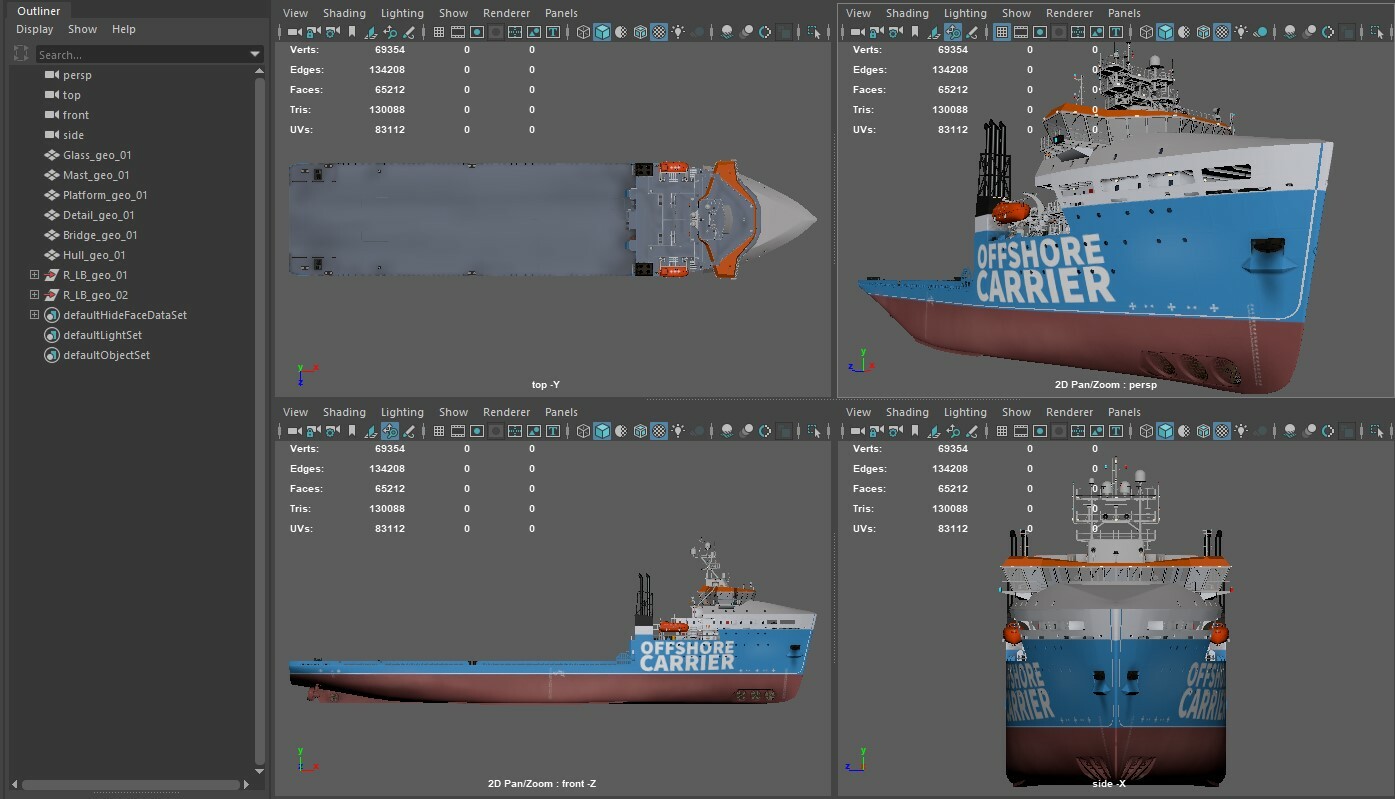1395x799 pixels.
Task: Click 2D Pan/Zoom icon in top viewport toolbar
Action: click(x=390, y=32)
